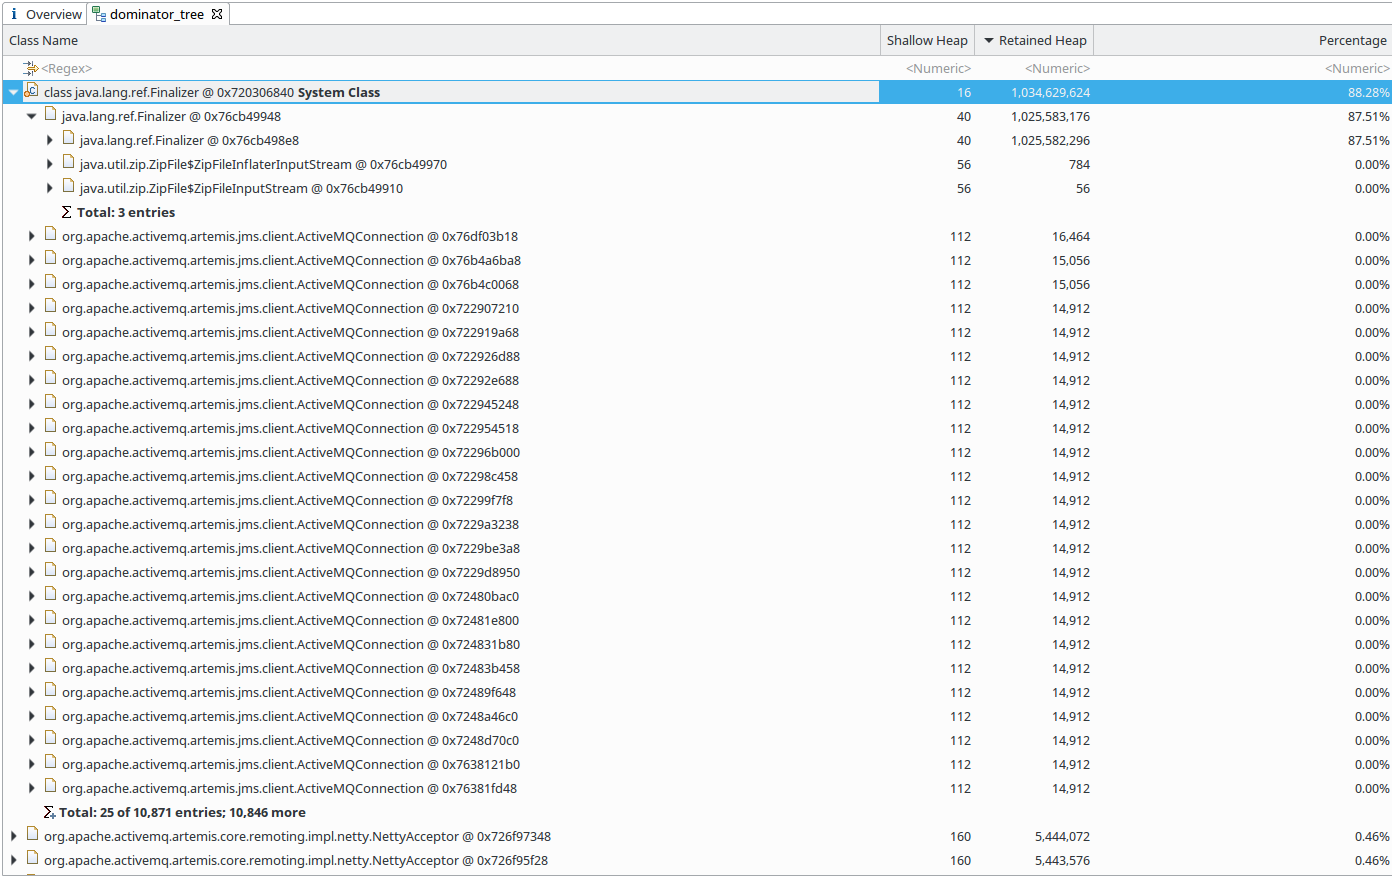Click the object icon of ActiveMQConnection @ 0x72296b000
This screenshot has height=876, width=1392.
50,451
